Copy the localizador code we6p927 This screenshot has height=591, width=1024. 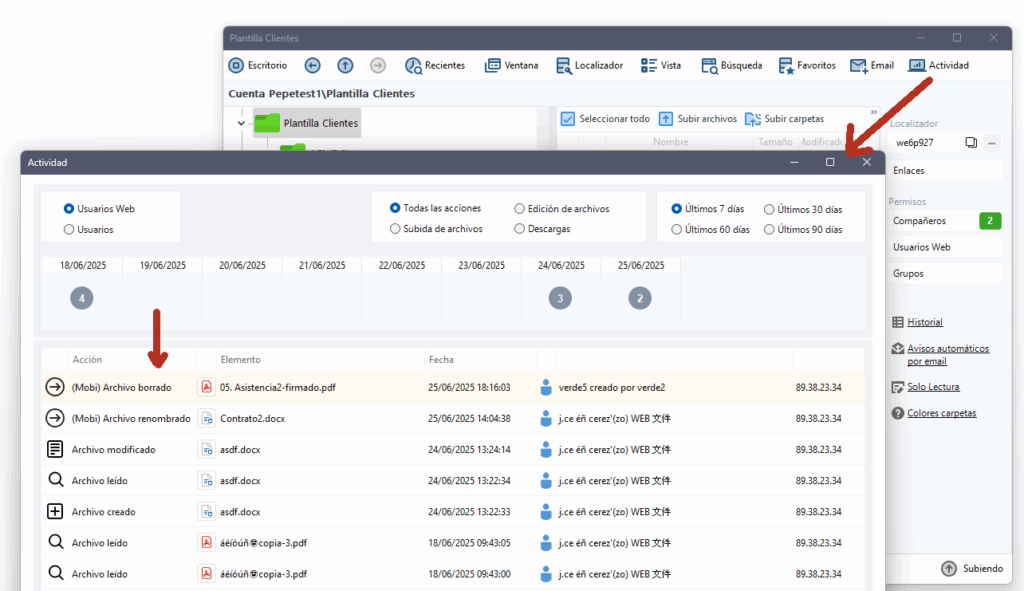(x=971, y=142)
